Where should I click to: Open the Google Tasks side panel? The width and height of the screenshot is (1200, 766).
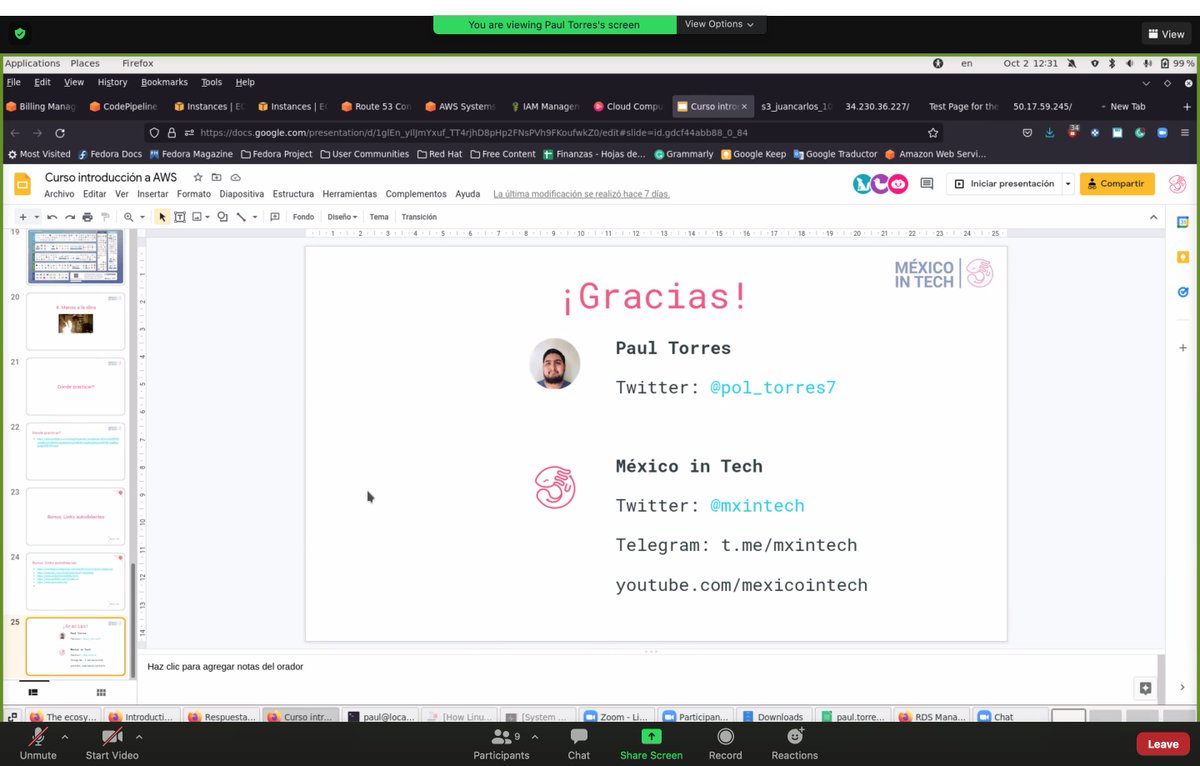tap(1182, 292)
